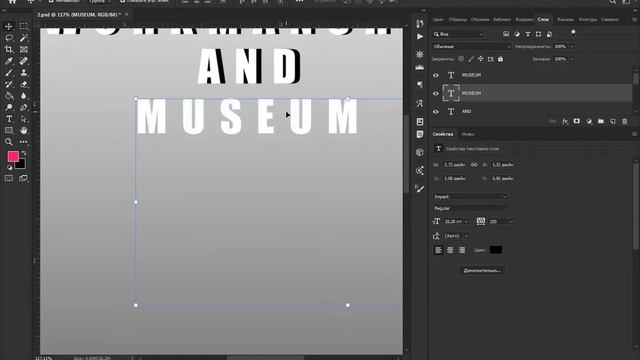The width and height of the screenshot is (640, 360).
Task: Open the Impact font family dropdown
Action: (x=470, y=197)
